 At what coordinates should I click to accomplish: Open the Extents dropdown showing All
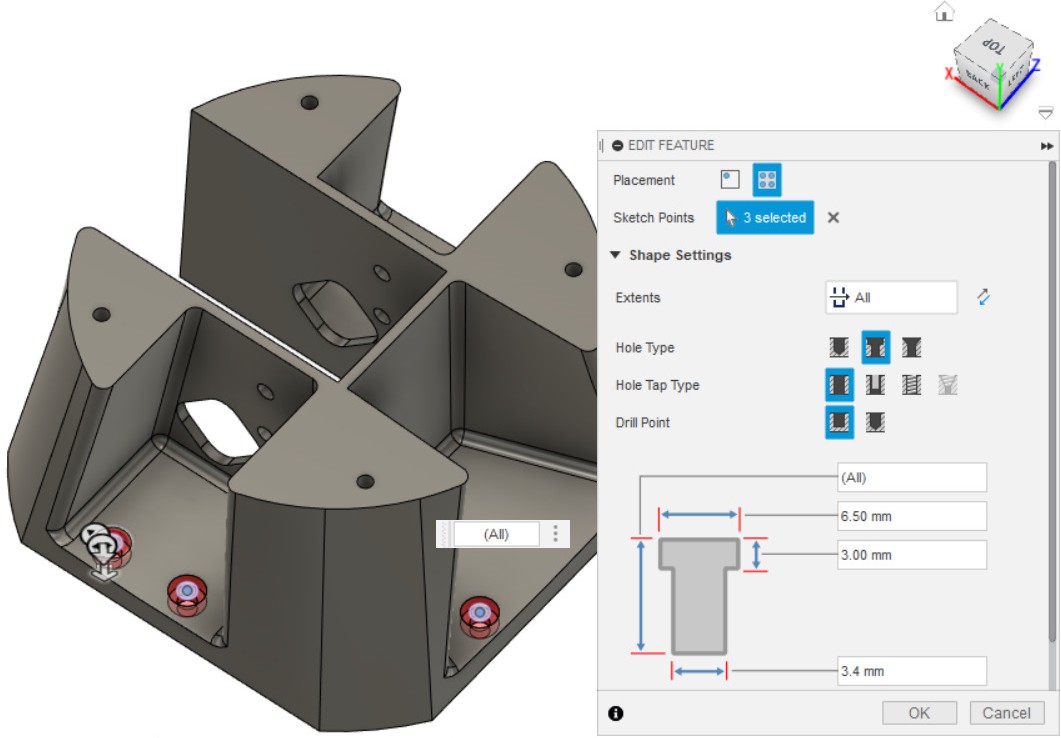point(891,298)
